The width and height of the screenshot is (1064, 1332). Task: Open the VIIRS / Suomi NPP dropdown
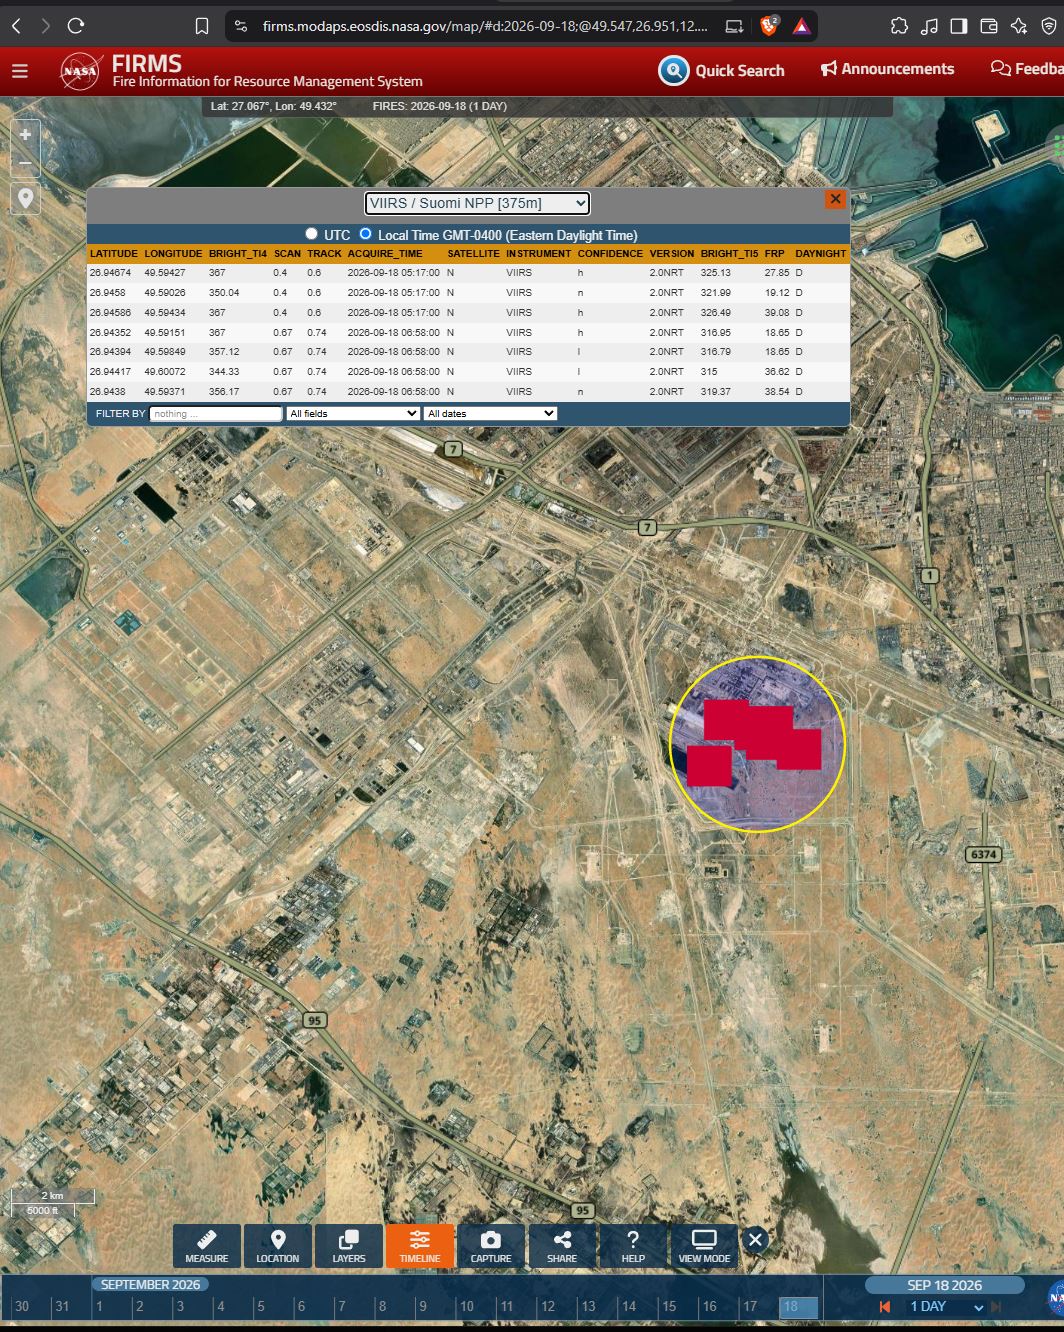point(477,203)
